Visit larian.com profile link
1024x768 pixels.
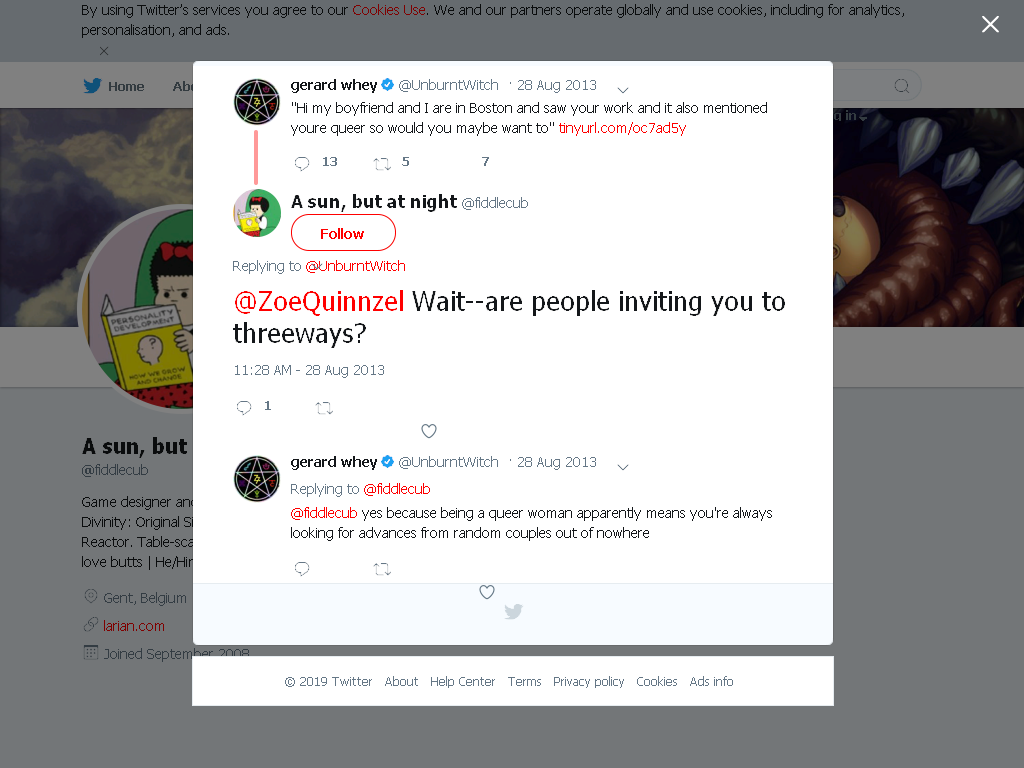coord(133,626)
